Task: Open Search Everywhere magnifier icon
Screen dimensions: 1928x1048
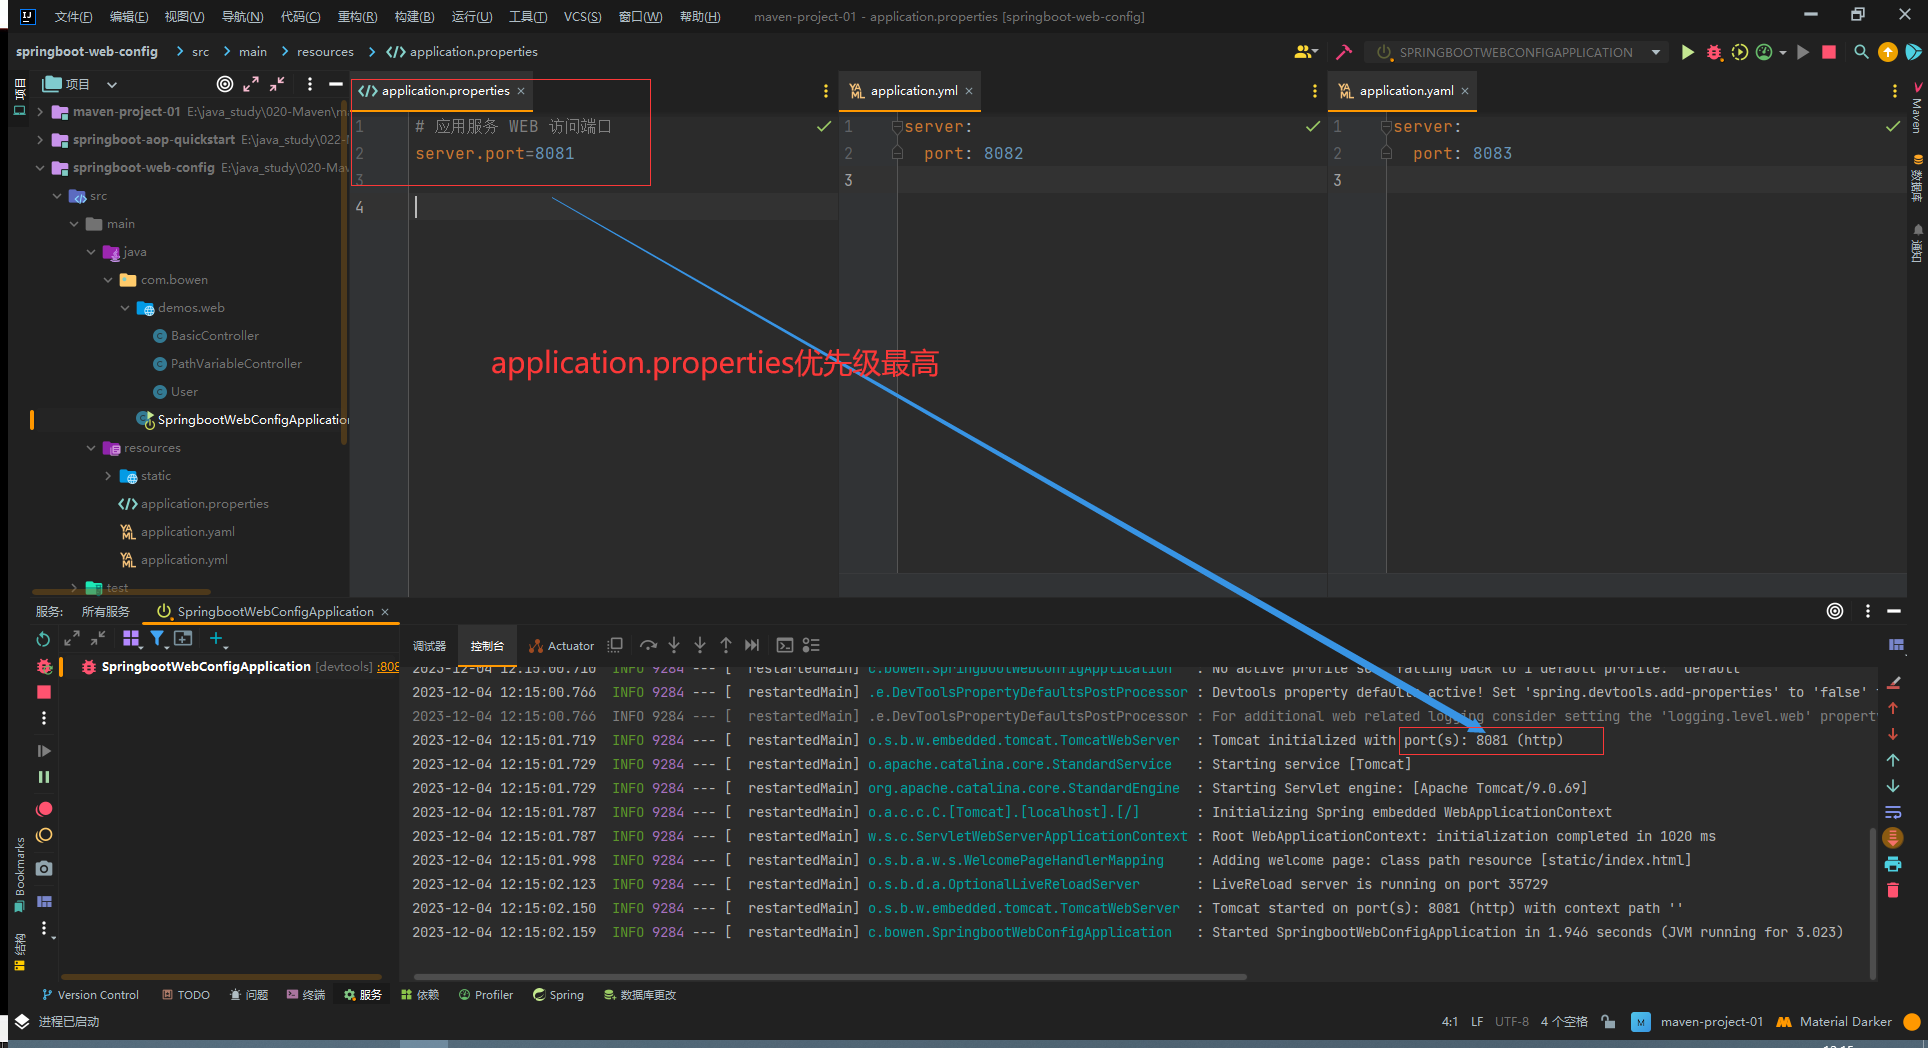Action: click(x=1860, y=52)
